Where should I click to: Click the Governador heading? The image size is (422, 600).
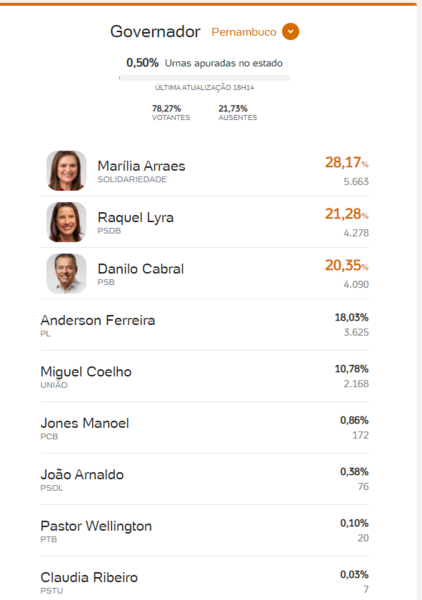pyautogui.click(x=155, y=31)
